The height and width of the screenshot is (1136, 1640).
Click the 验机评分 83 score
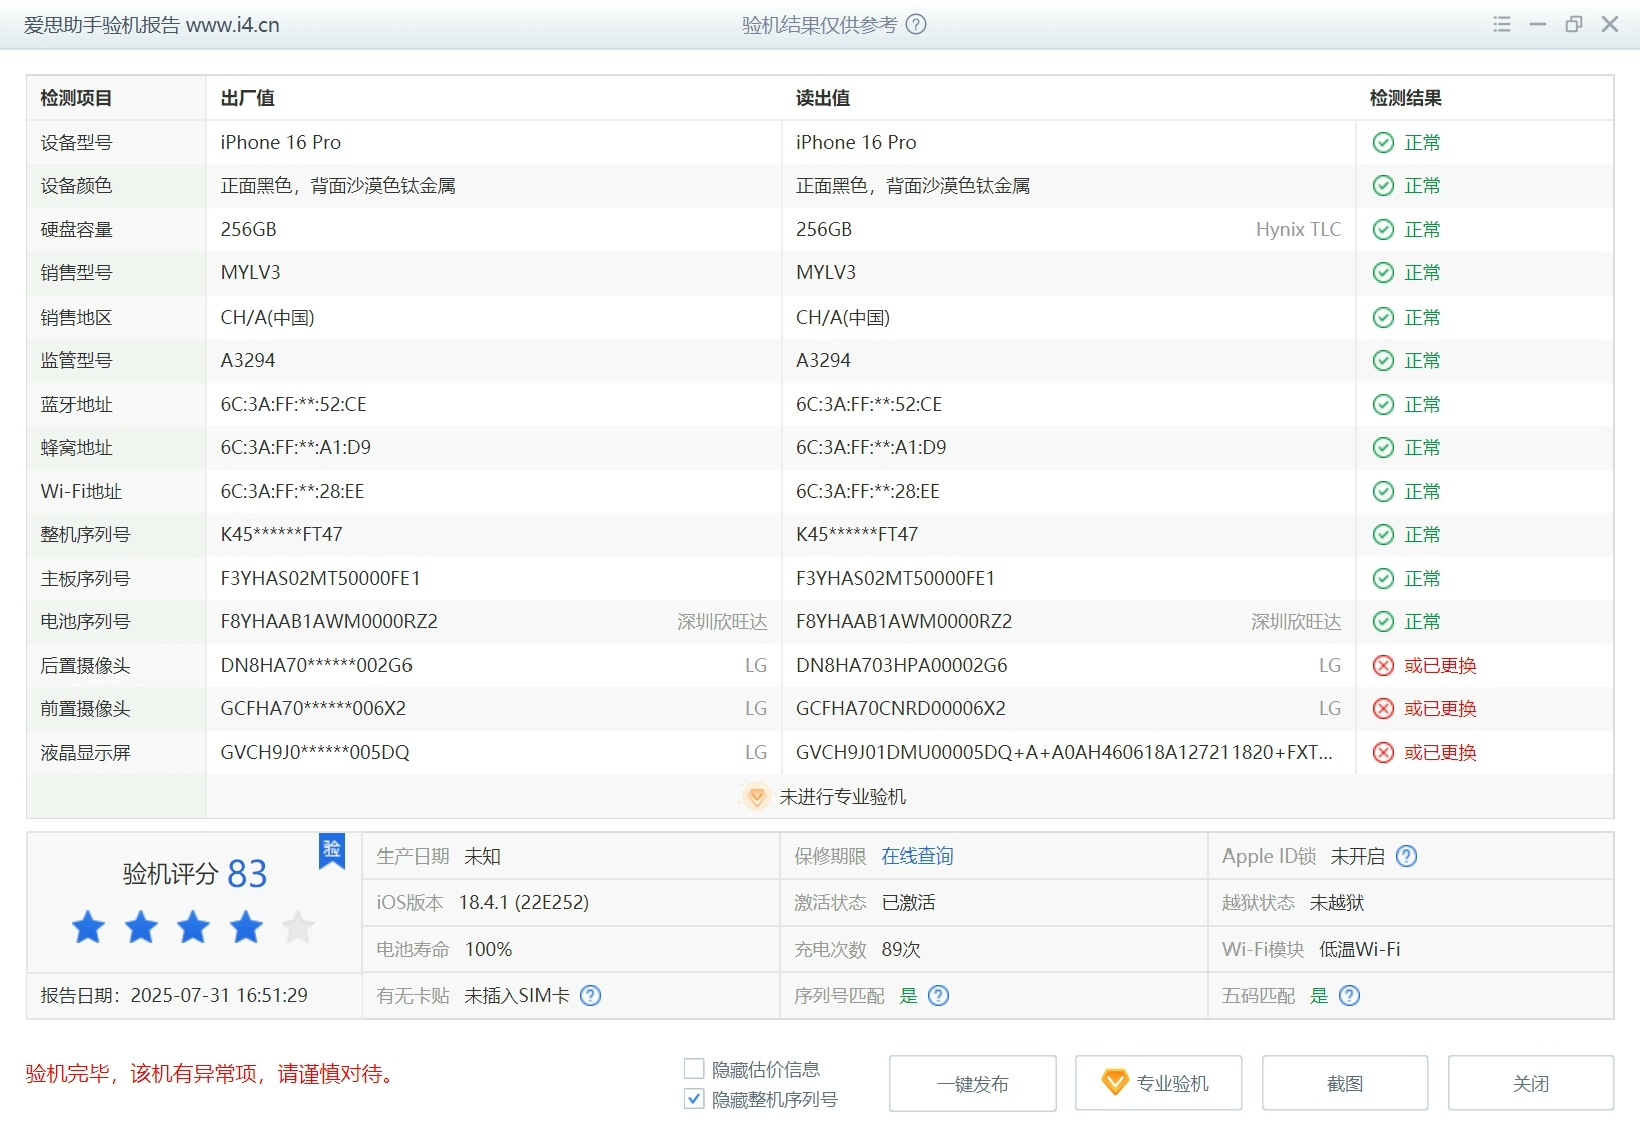click(195, 874)
